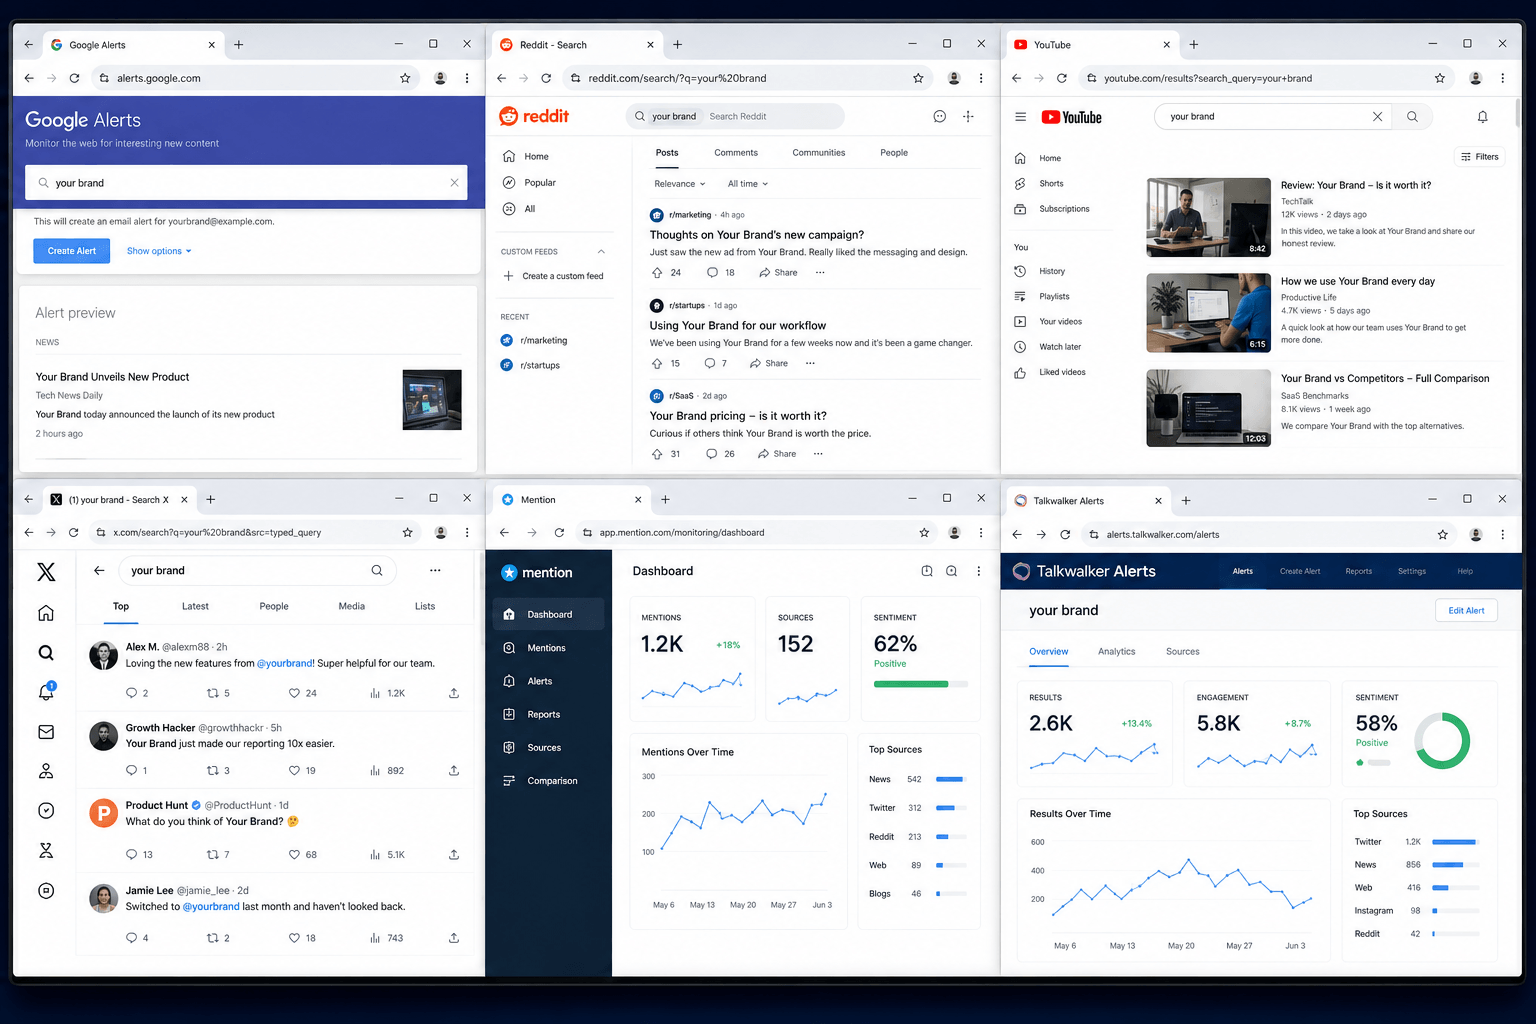Image resolution: width=1536 pixels, height=1024 pixels.
Task: Click @yourbrand mention in Alex M.'s tweet
Action: pos(285,663)
